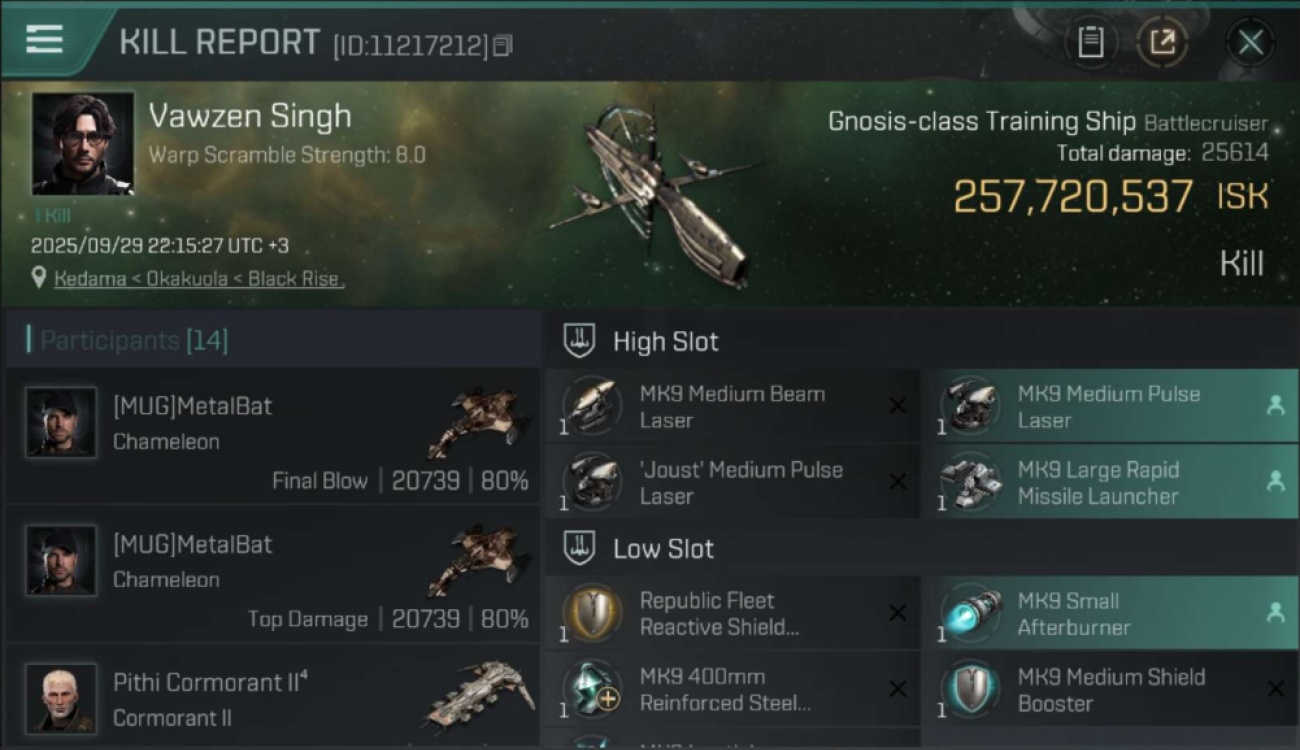Select the 'Joust' Medium Pulse Laser icon
The image size is (1300, 750).
590,481
